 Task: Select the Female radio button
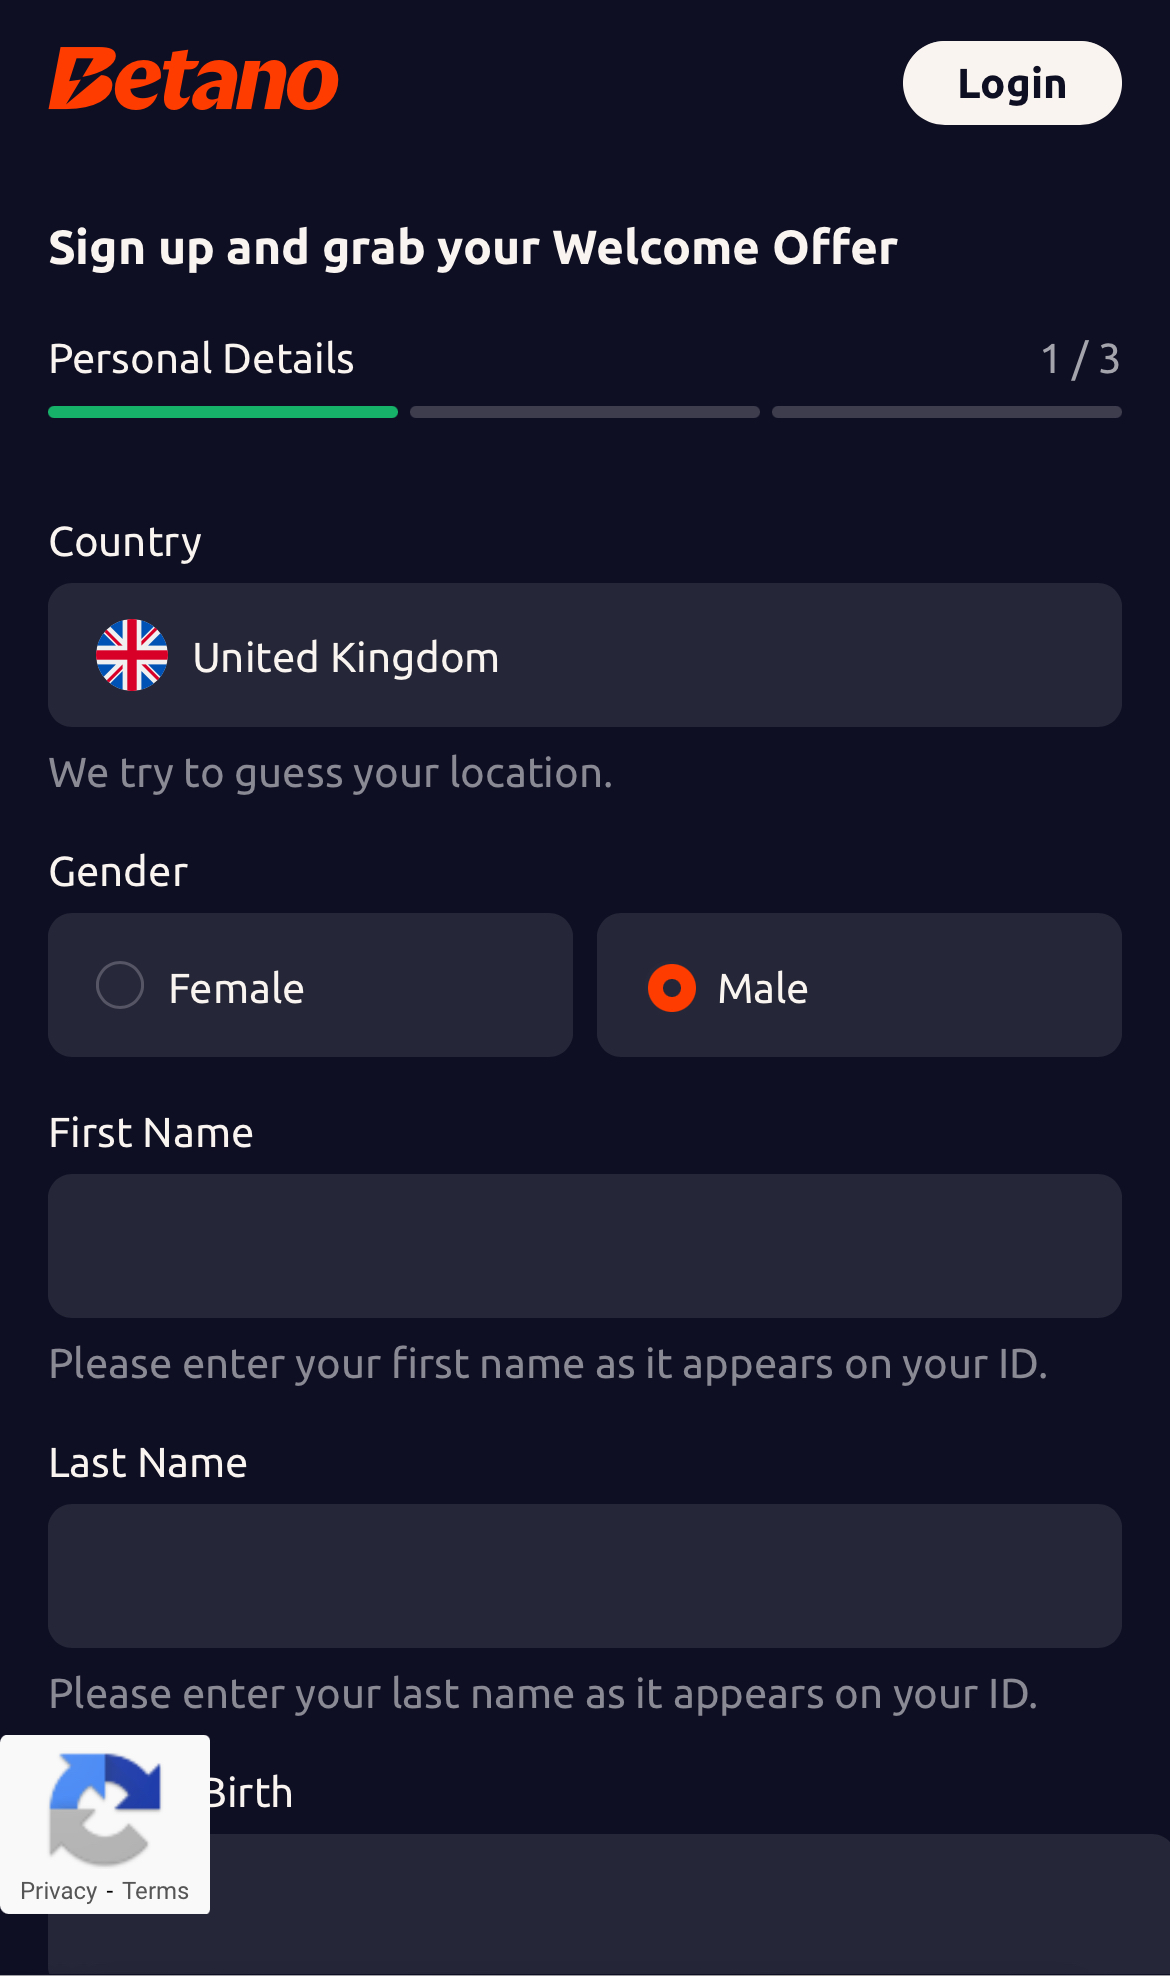(x=120, y=986)
